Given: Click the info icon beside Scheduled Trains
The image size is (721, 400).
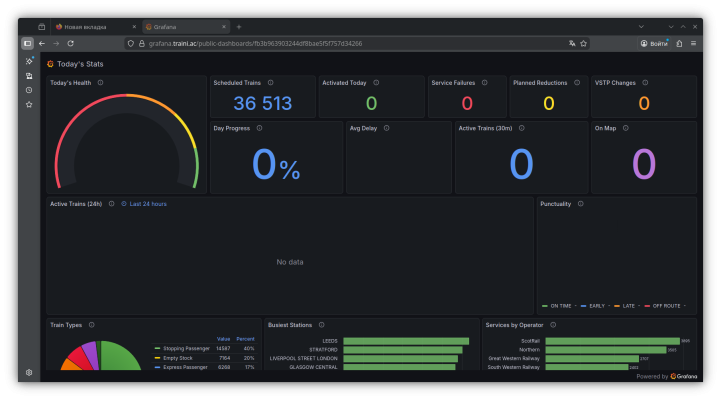Looking at the screenshot, I should (270, 83).
